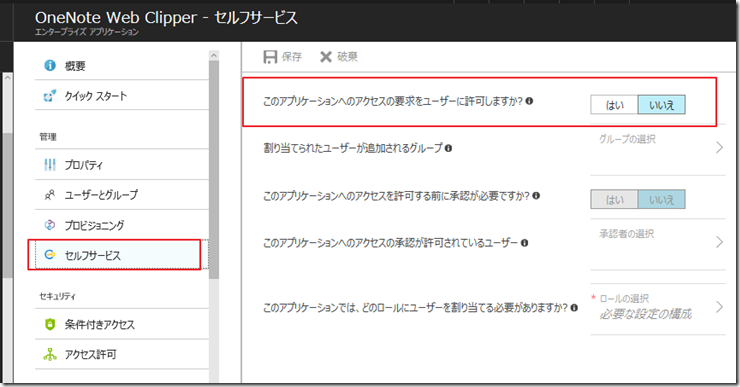
Task: Click the 破棄 X icon
Action: point(326,57)
